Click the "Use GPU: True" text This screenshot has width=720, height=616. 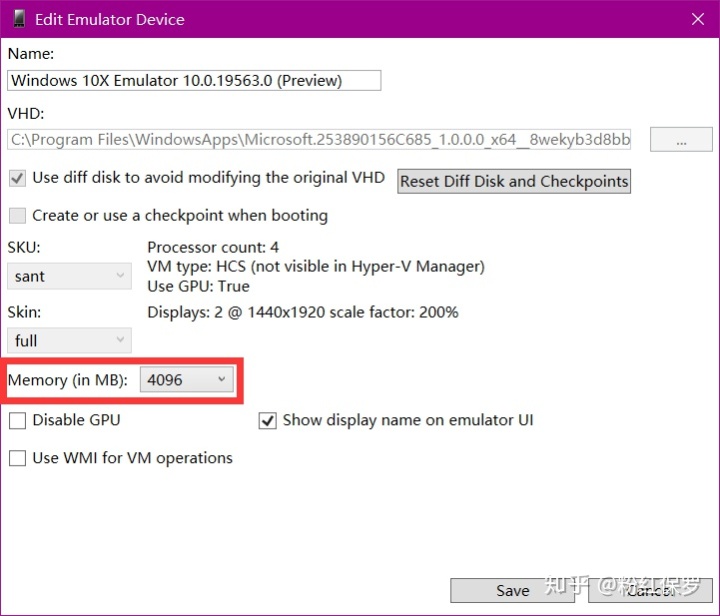pos(198,286)
